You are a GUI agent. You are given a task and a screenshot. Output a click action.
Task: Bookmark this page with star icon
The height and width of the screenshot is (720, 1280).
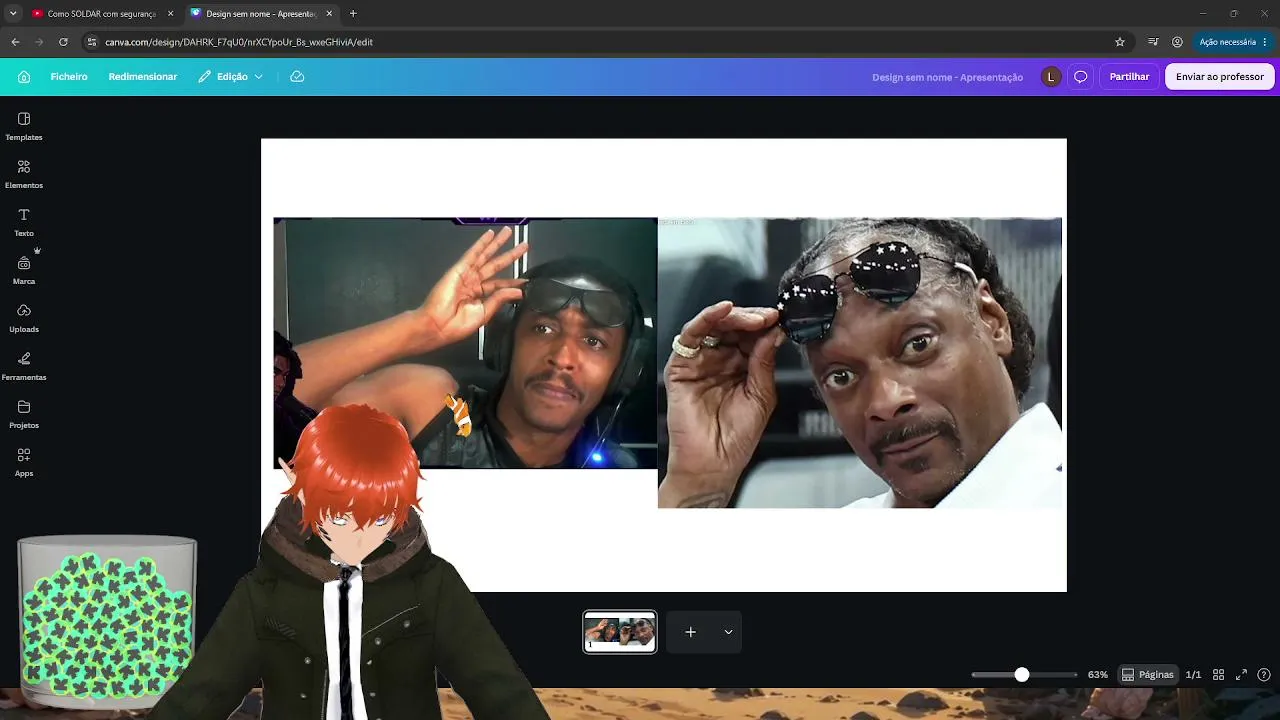point(1120,42)
